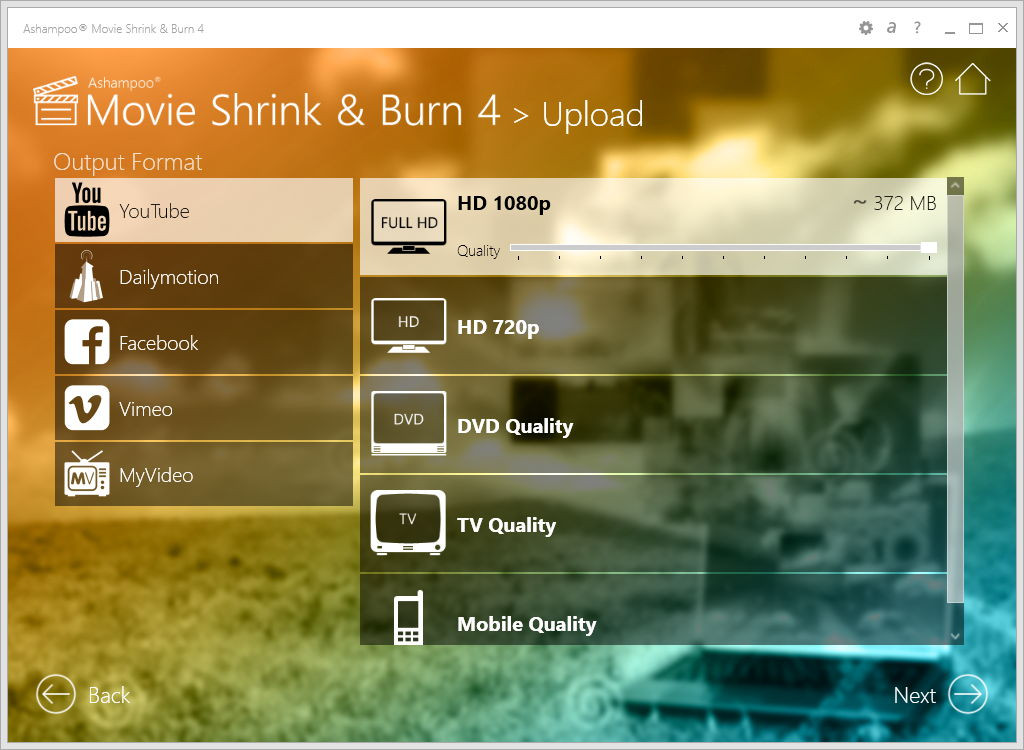Open help via circled question mark
The image size is (1024, 750).
point(926,79)
